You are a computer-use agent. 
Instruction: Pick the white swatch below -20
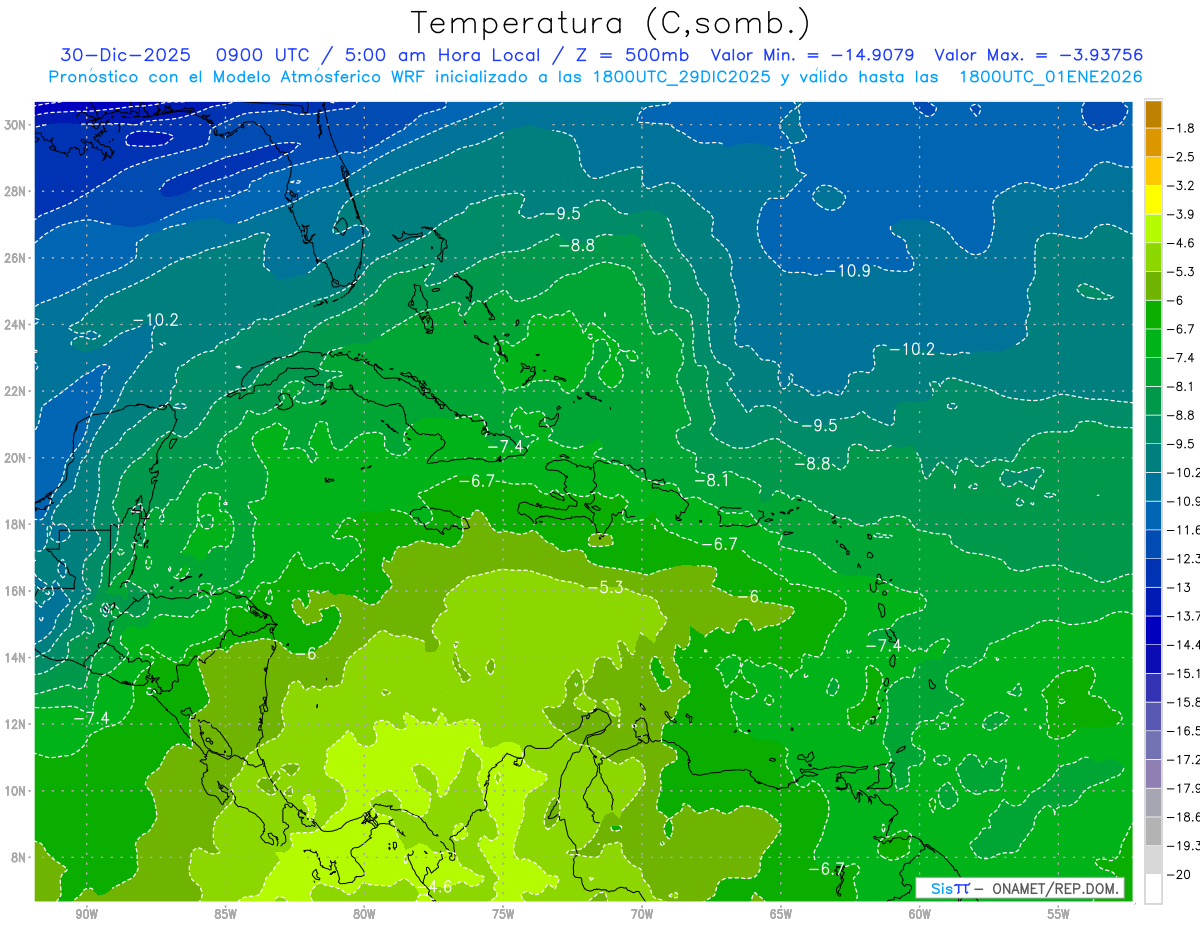1153,889
